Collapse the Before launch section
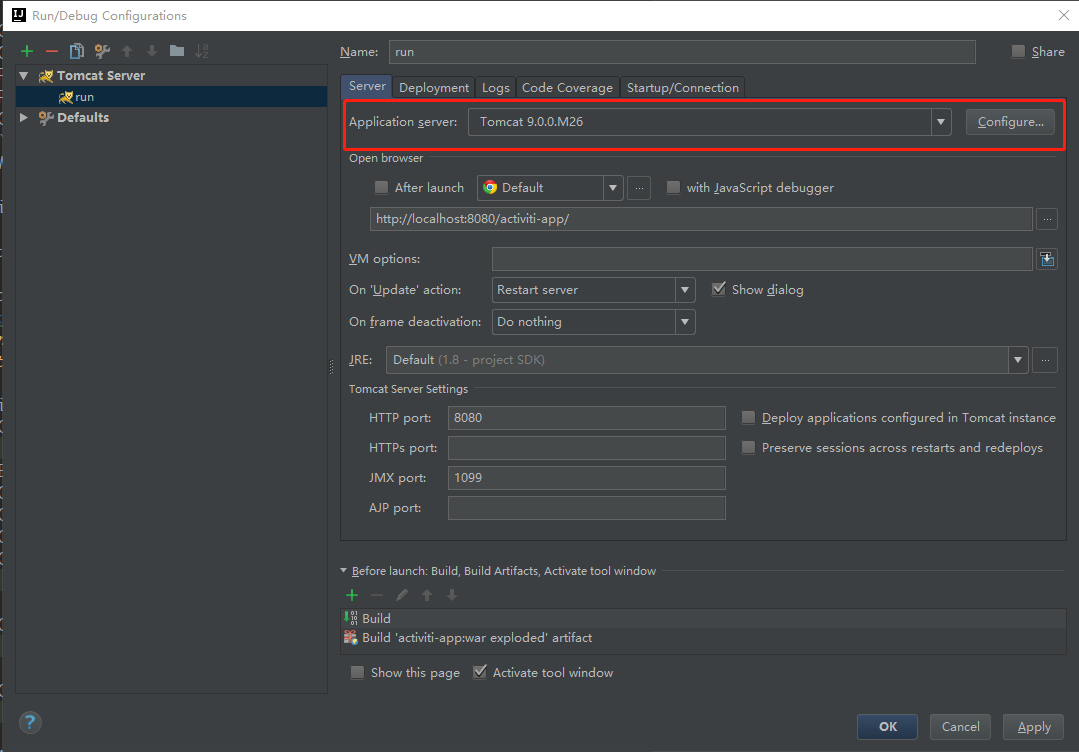 coord(343,570)
